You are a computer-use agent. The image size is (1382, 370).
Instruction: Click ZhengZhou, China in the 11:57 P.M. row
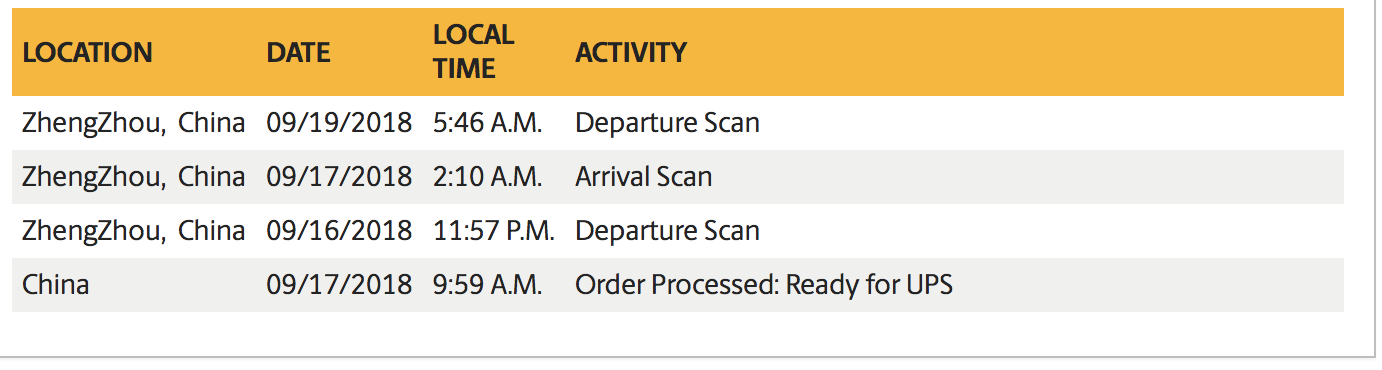(133, 231)
